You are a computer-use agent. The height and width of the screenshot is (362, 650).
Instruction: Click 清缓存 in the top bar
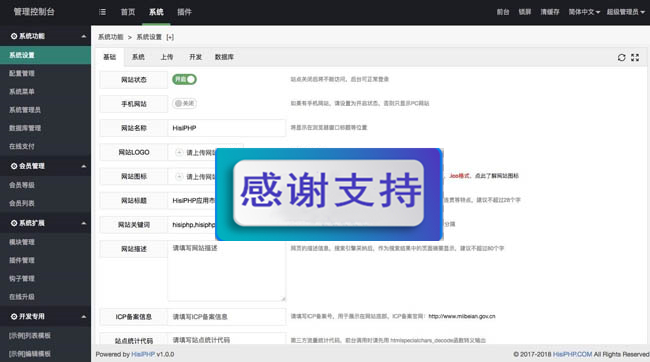click(x=550, y=12)
